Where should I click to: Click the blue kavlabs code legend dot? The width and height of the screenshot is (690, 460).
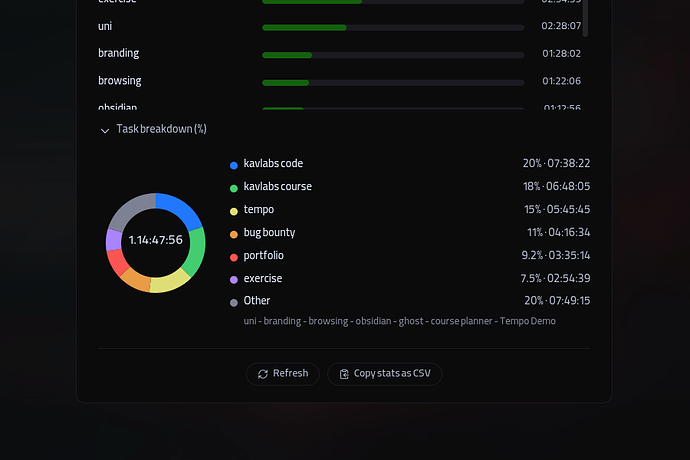pos(234,165)
